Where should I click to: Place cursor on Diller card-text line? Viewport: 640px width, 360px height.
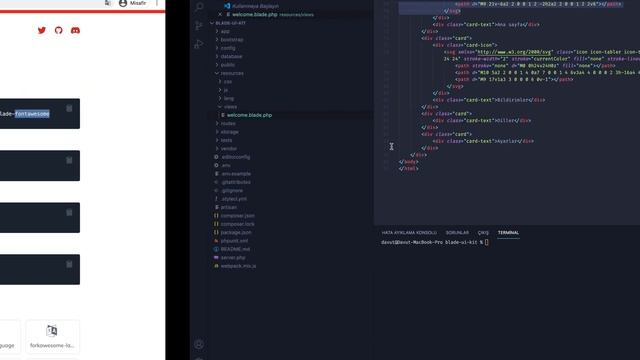(482, 120)
